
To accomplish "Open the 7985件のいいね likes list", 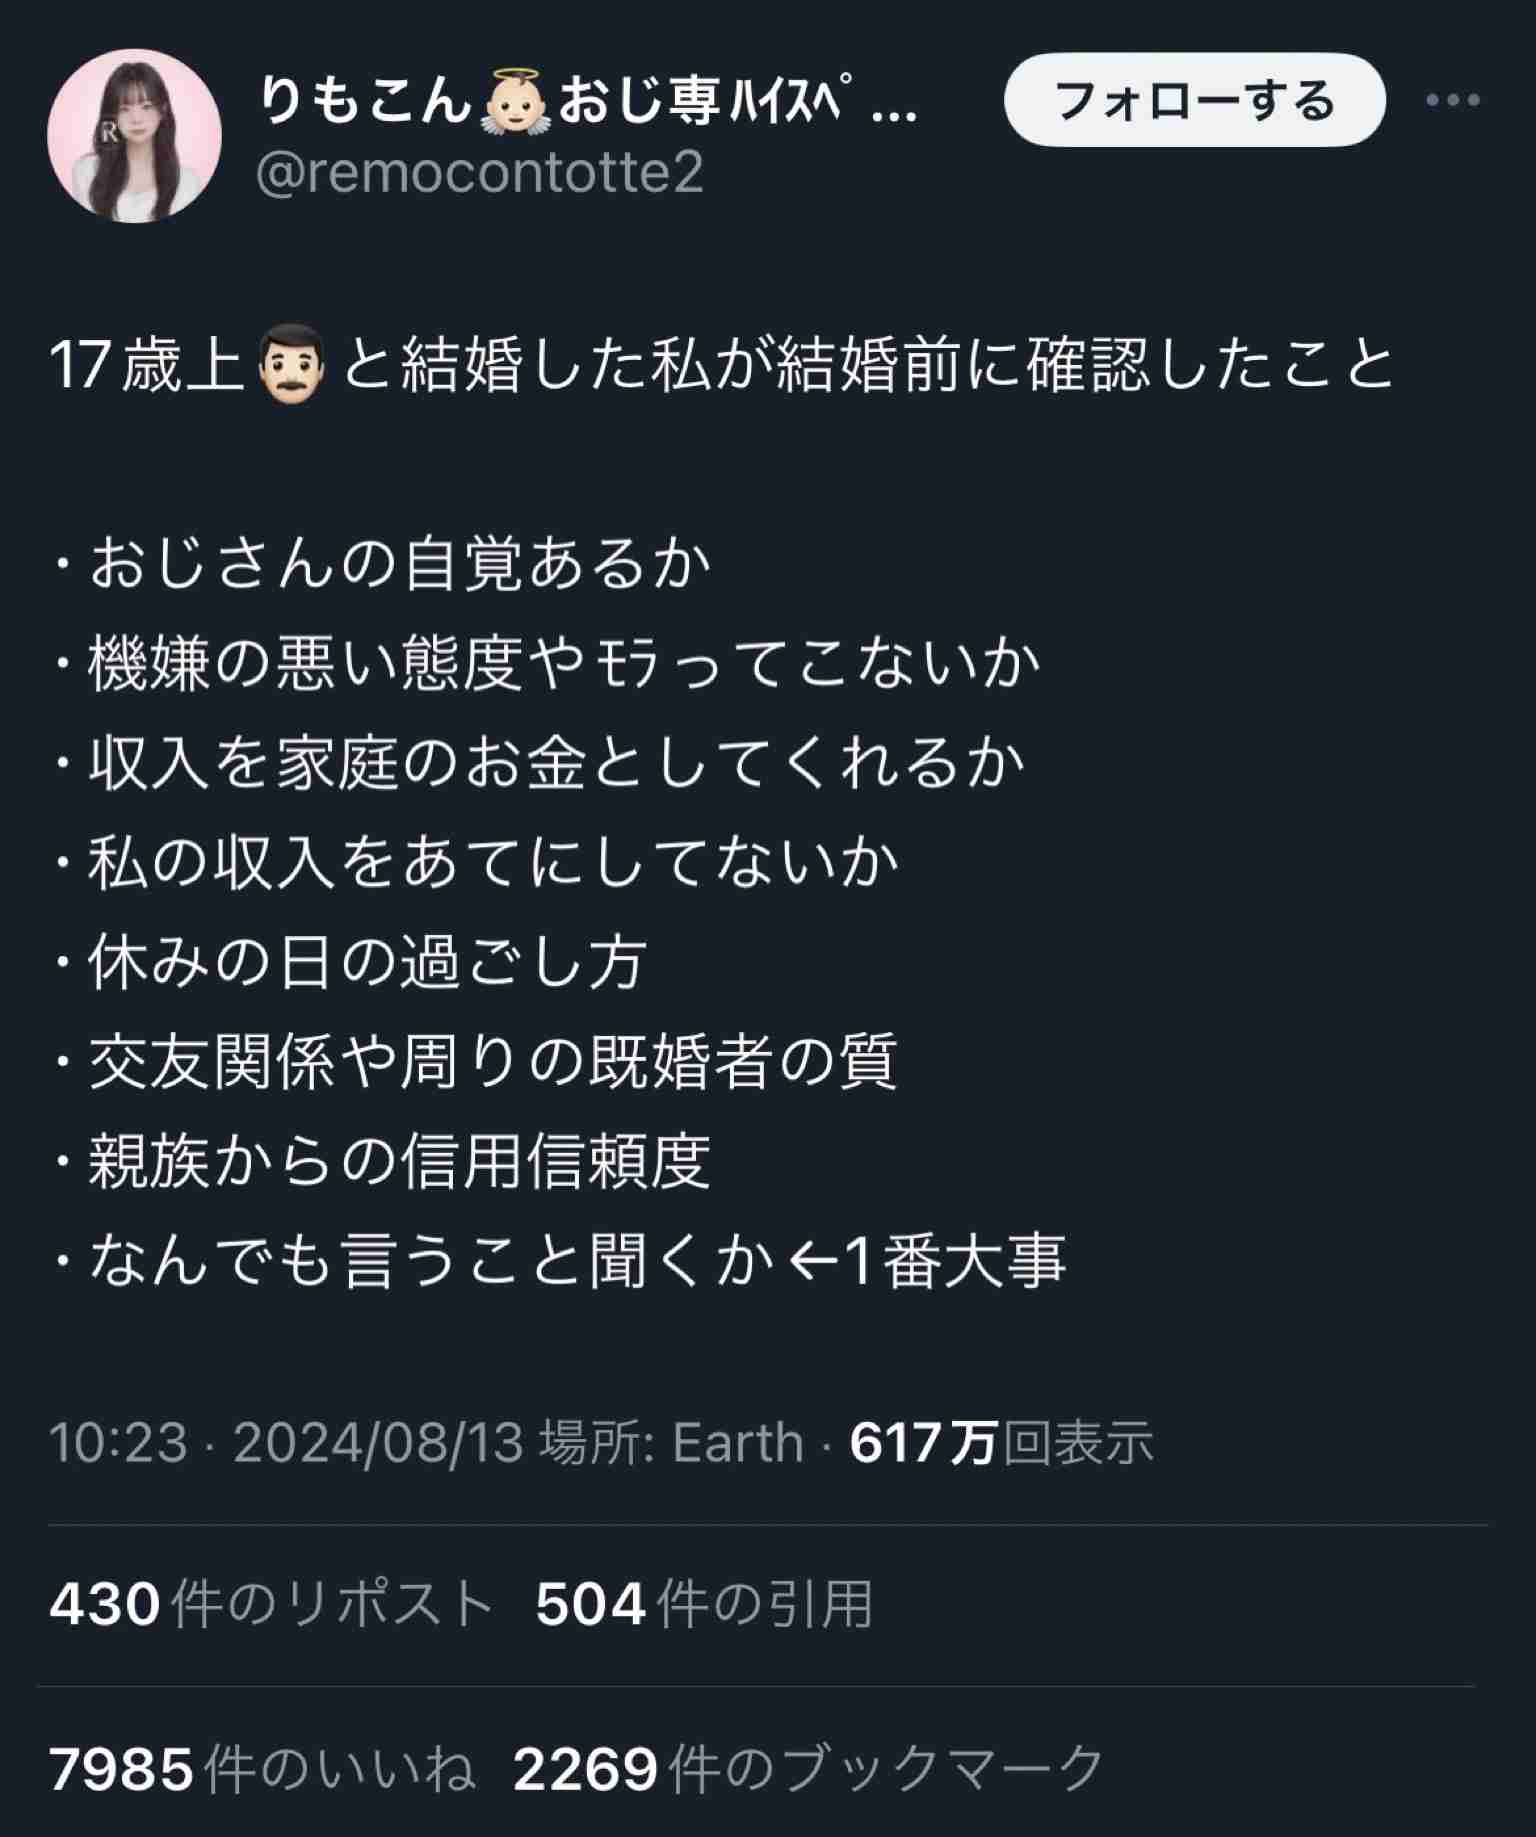I will point(262,1767).
